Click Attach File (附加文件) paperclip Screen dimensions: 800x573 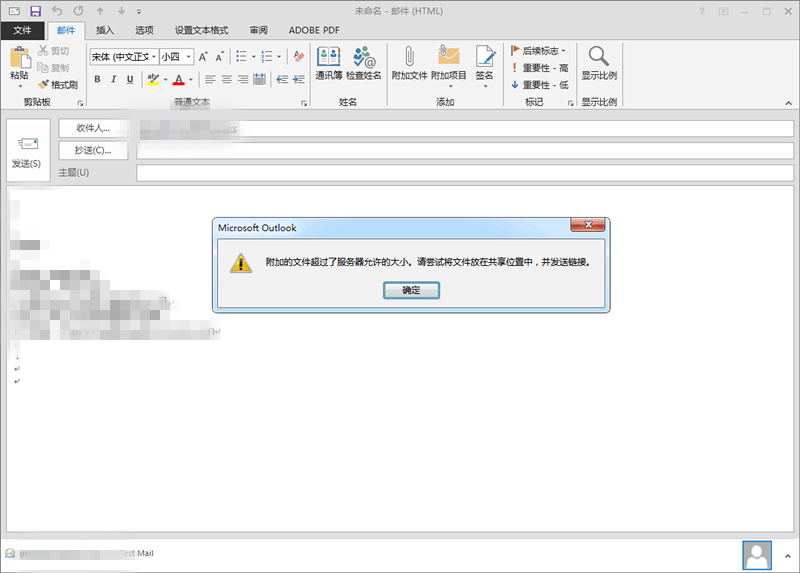tap(410, 63)
